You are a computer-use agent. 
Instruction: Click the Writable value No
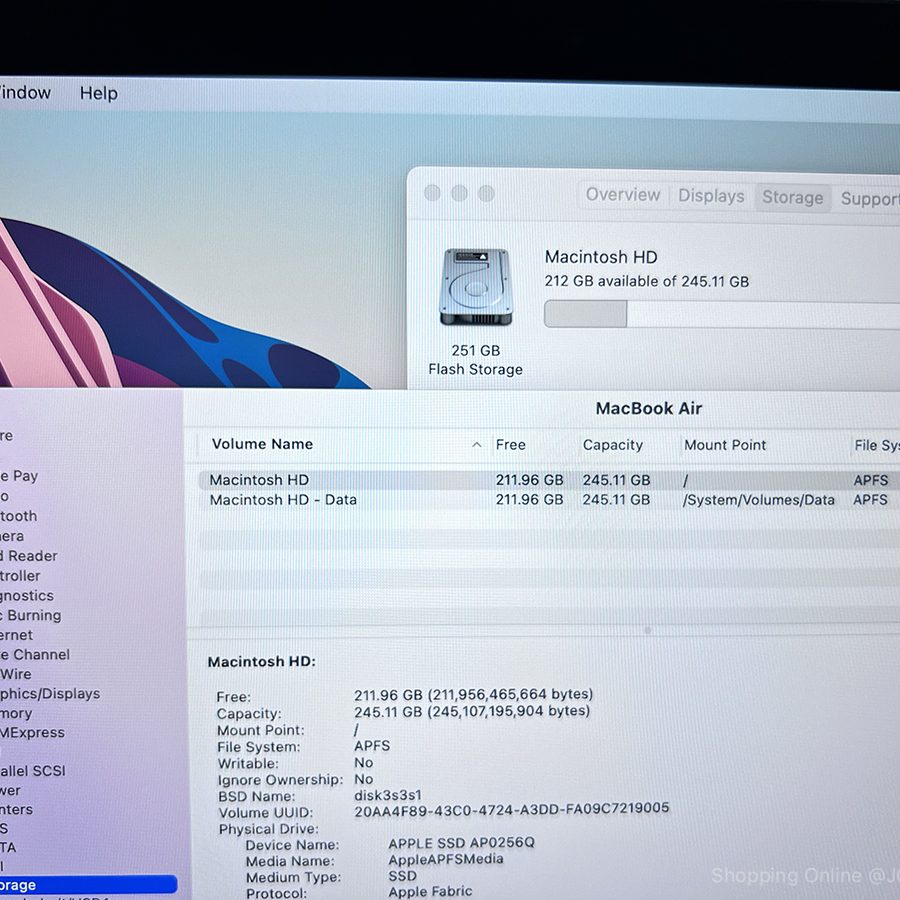tap(363, 762)
